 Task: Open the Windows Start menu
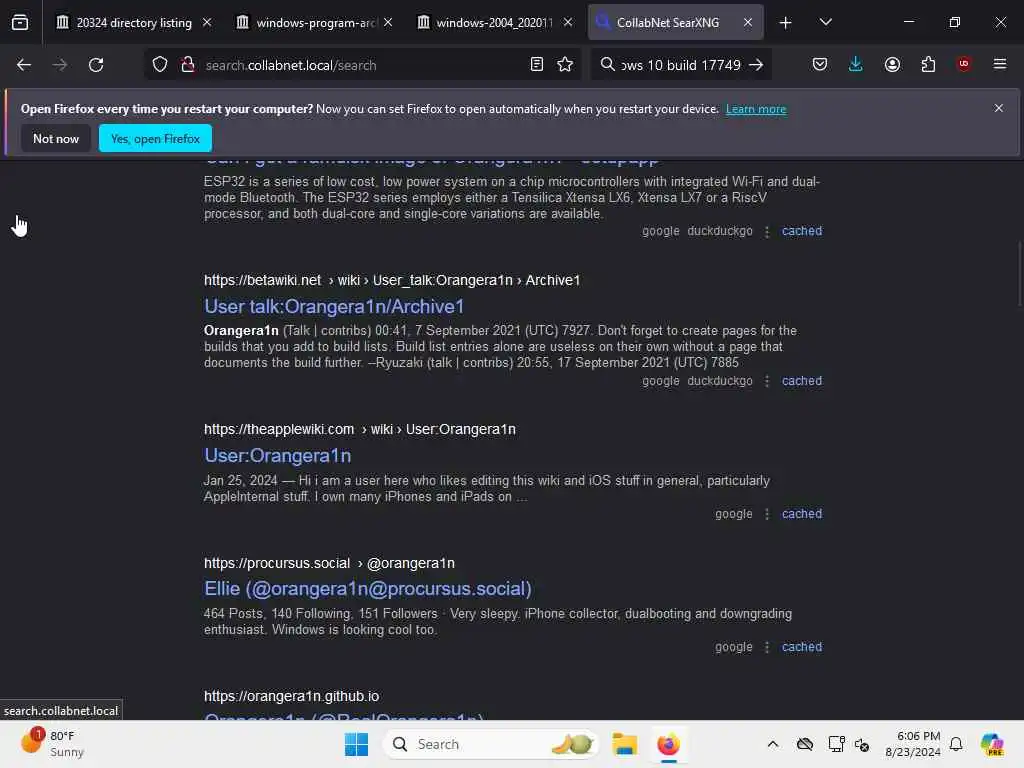(x=357, y=744)
